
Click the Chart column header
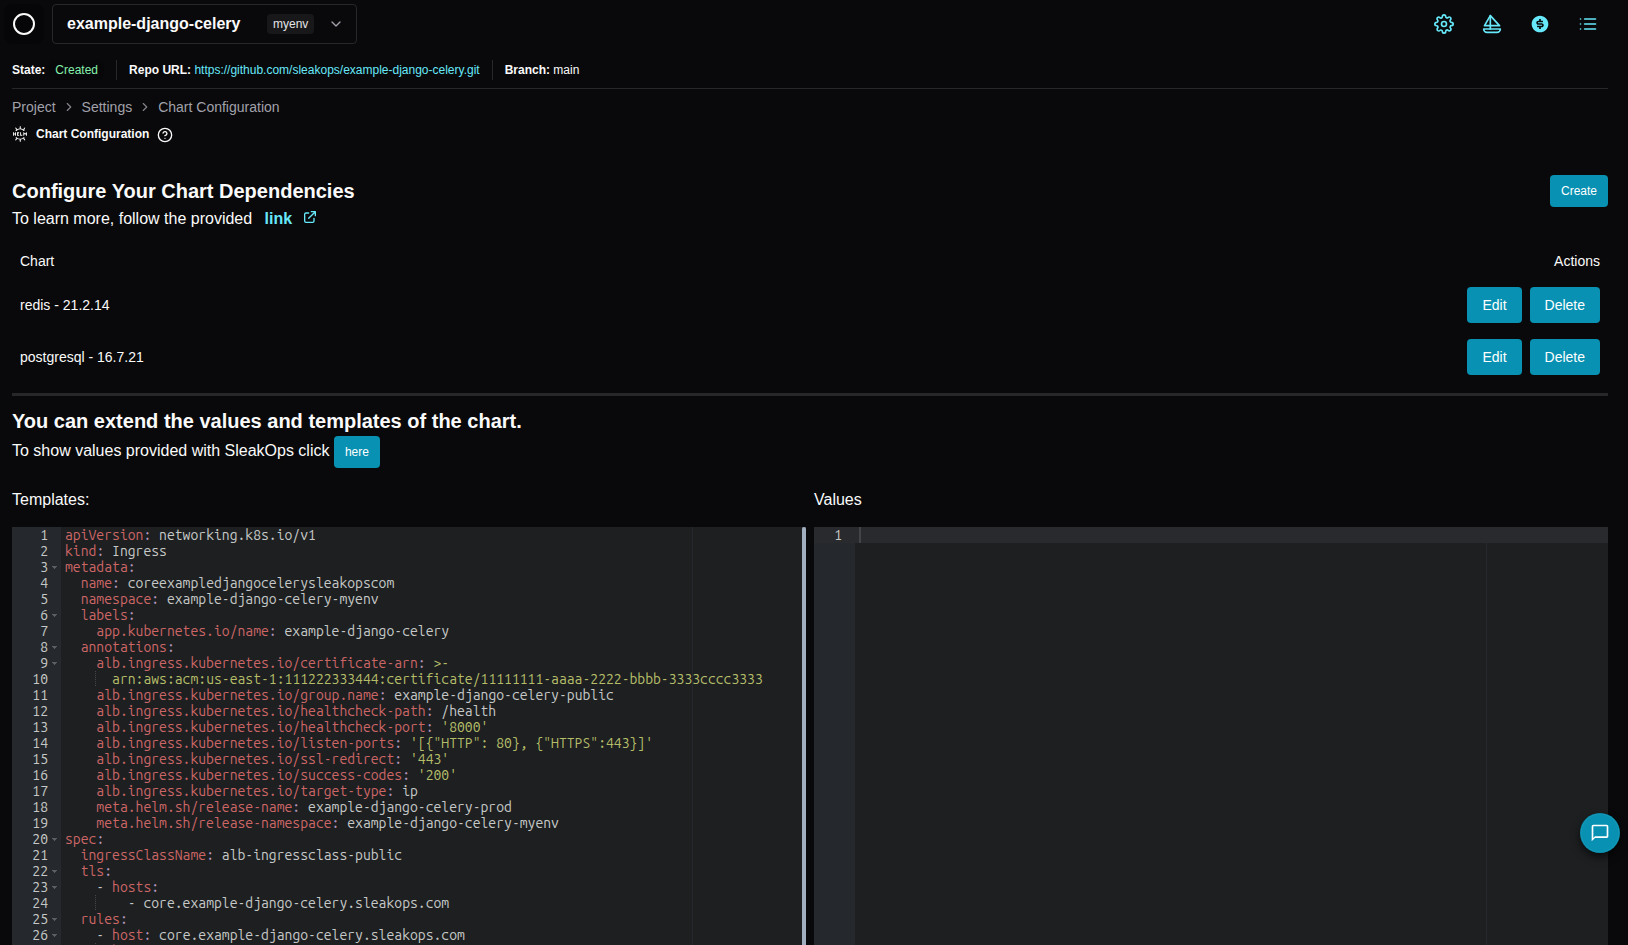coord(37,261)
